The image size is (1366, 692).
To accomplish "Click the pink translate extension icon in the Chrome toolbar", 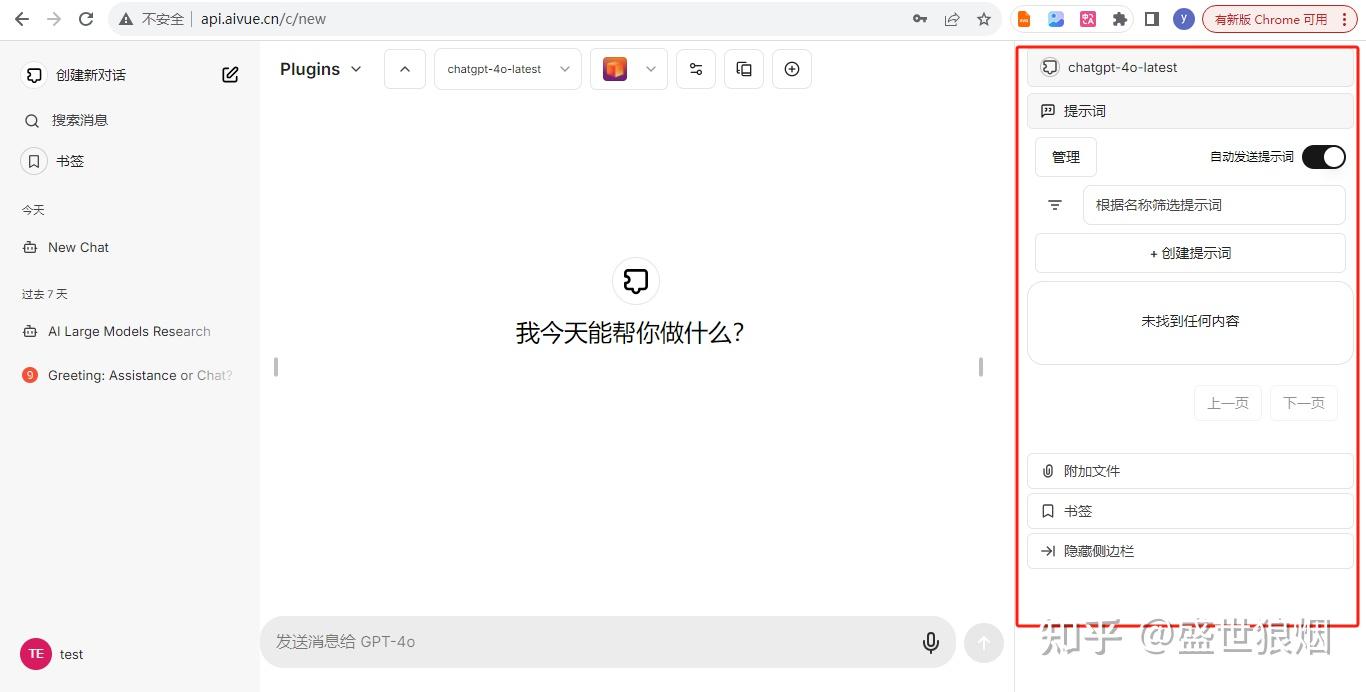I will [1088, 19].
